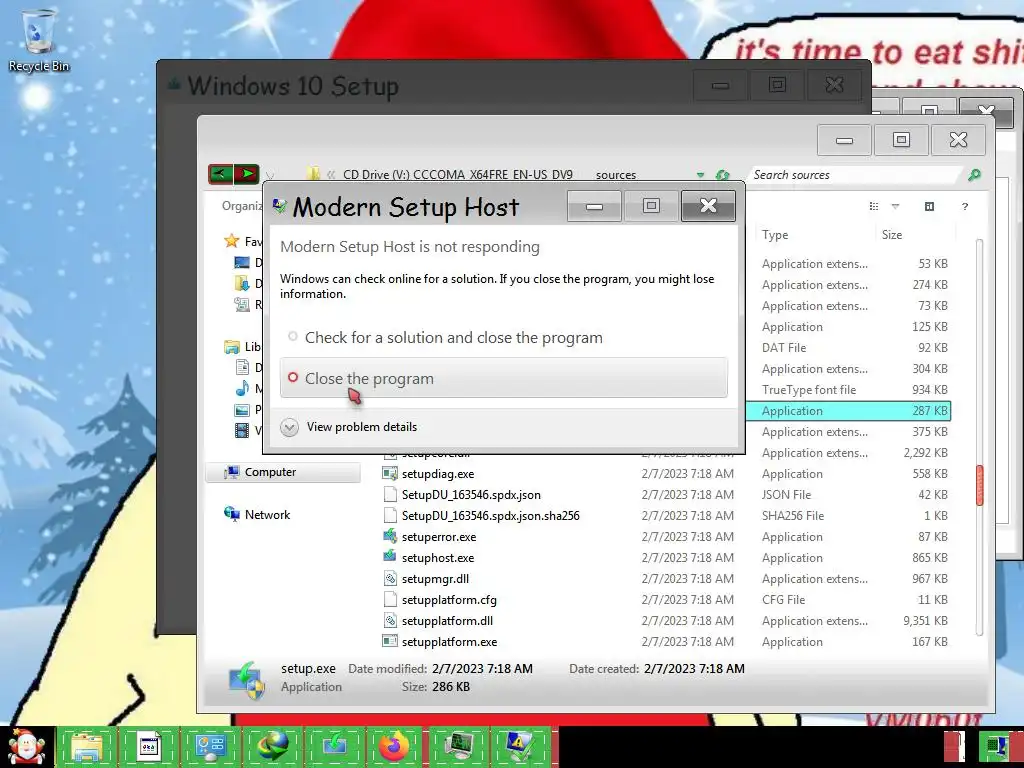Open the address bar history dropdown
The image size is (1024, 768).
click(x=700, y=175)
